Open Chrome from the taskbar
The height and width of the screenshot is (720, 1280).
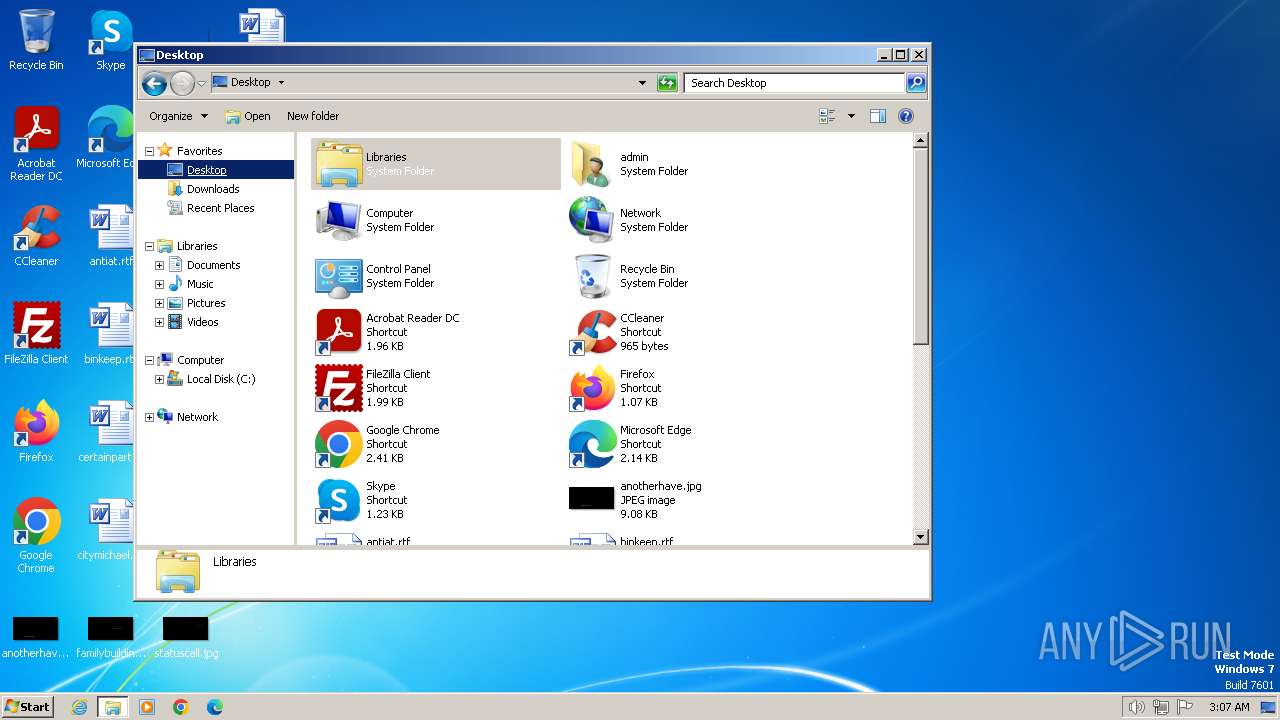(181, 707)
